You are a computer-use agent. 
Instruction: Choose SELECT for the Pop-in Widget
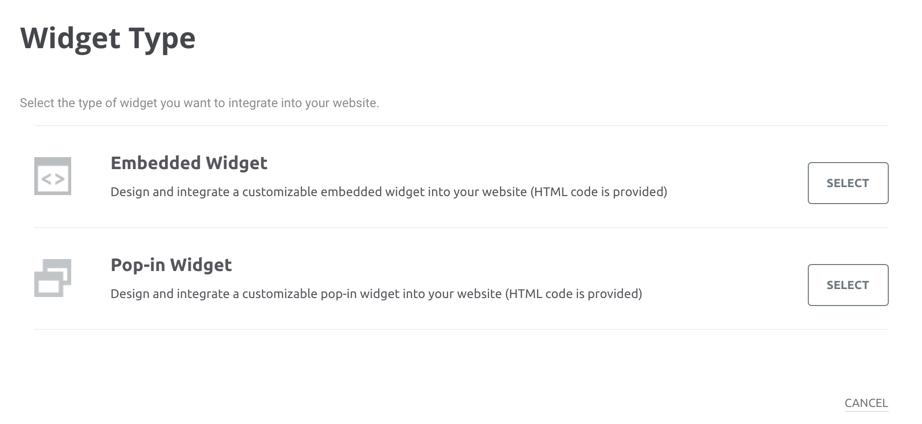pos(848,285)
